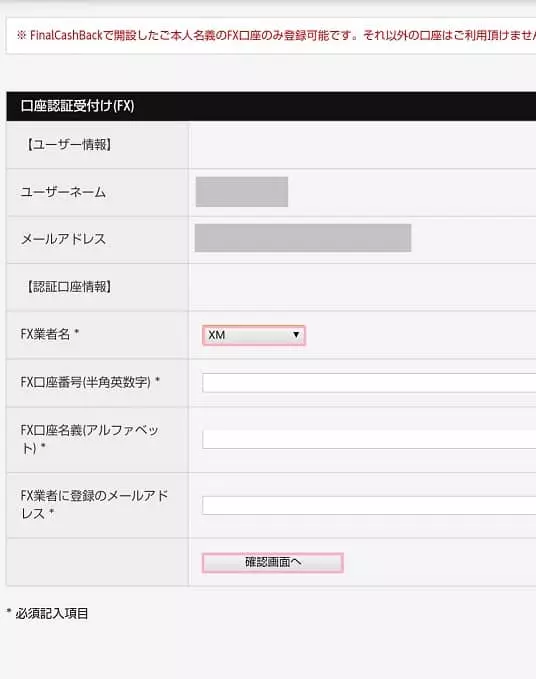Click the FX業者名 field label
The width and height of the screenshot is (536, 679).
point(49,334)
